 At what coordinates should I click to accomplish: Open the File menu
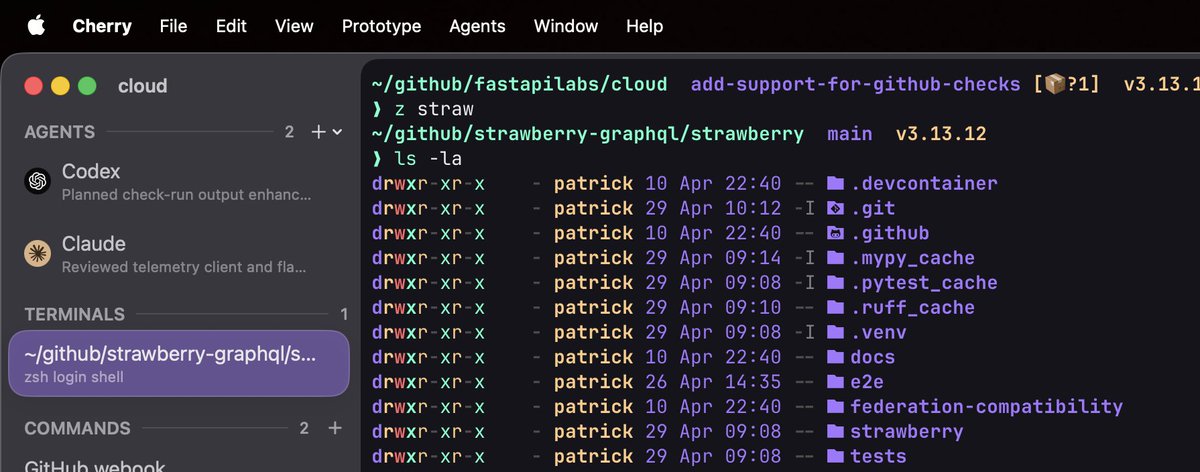coord(173,26)
